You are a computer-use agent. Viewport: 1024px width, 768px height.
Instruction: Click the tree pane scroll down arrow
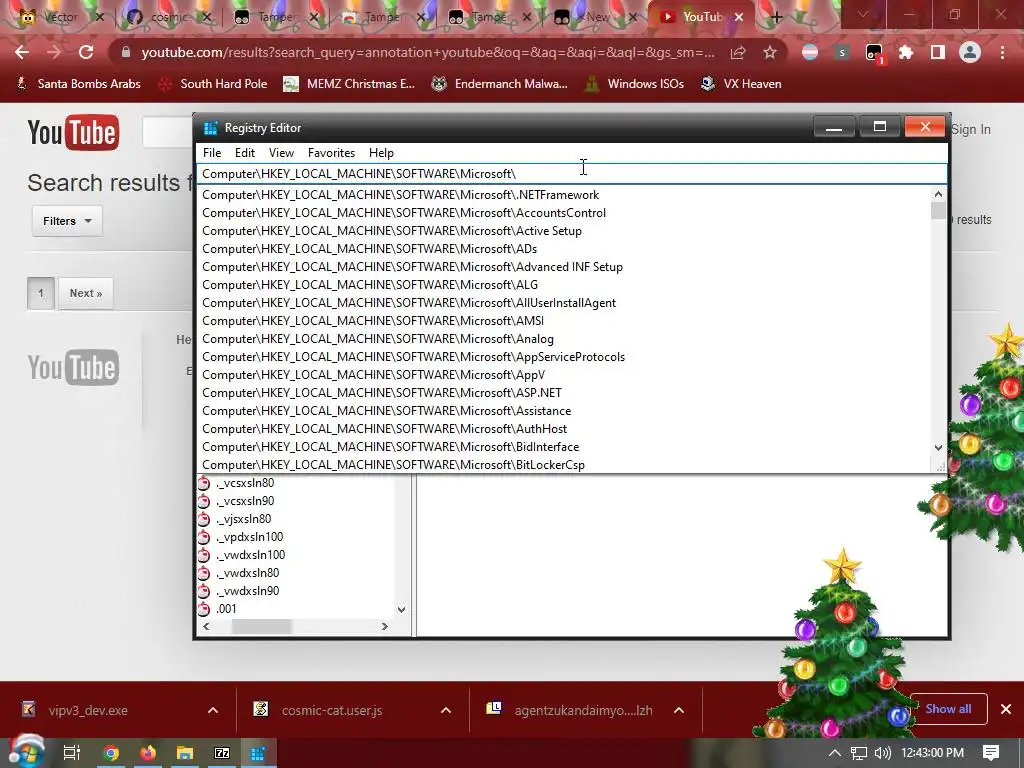pos(402,609)
